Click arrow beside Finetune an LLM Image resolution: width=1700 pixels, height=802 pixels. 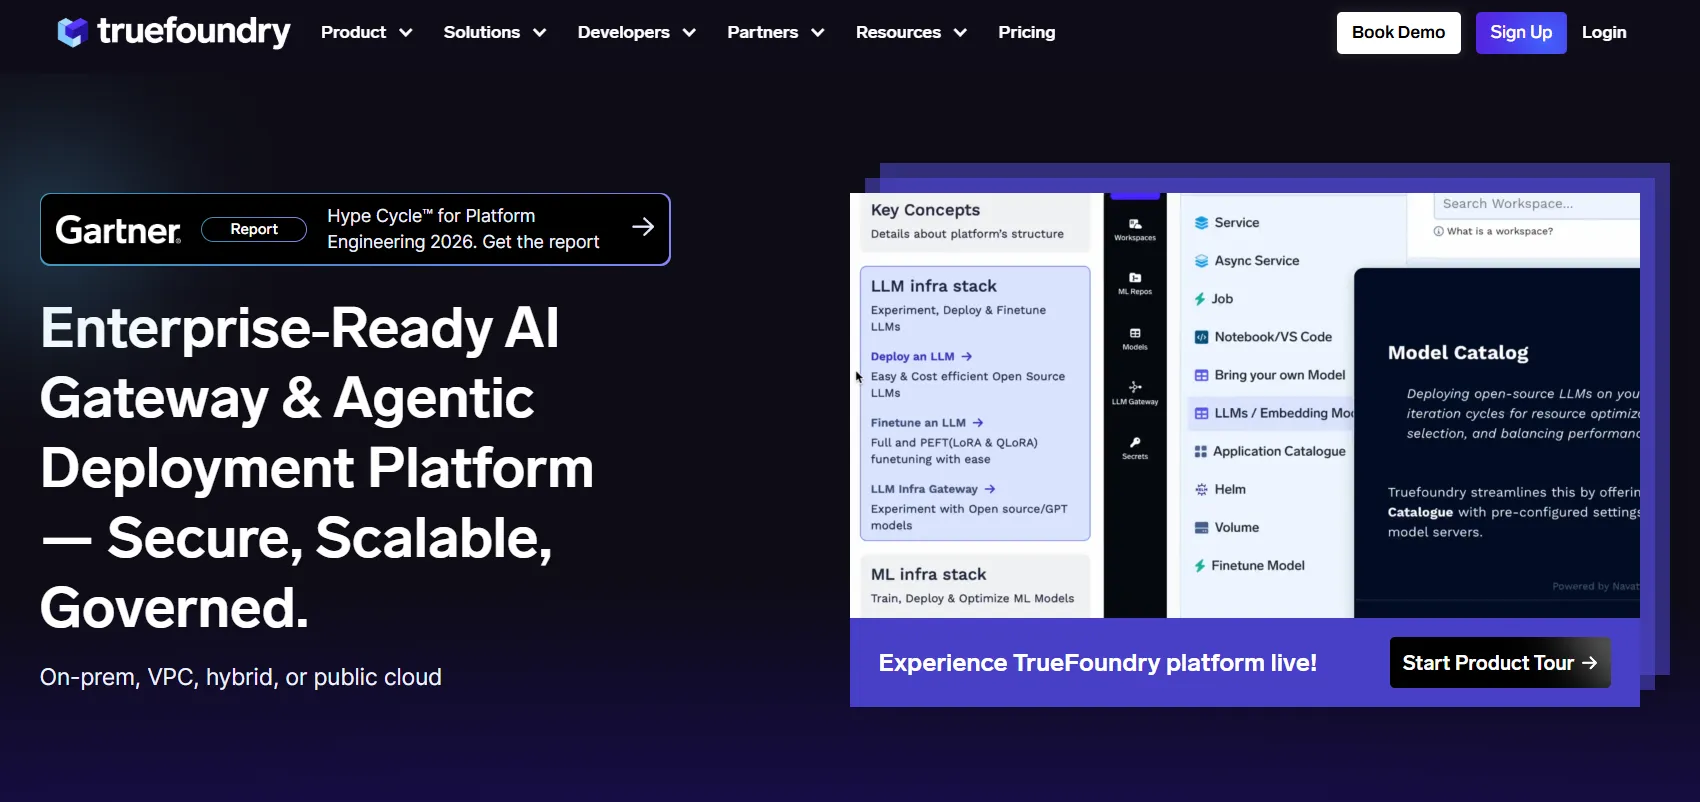pos(978,423)
